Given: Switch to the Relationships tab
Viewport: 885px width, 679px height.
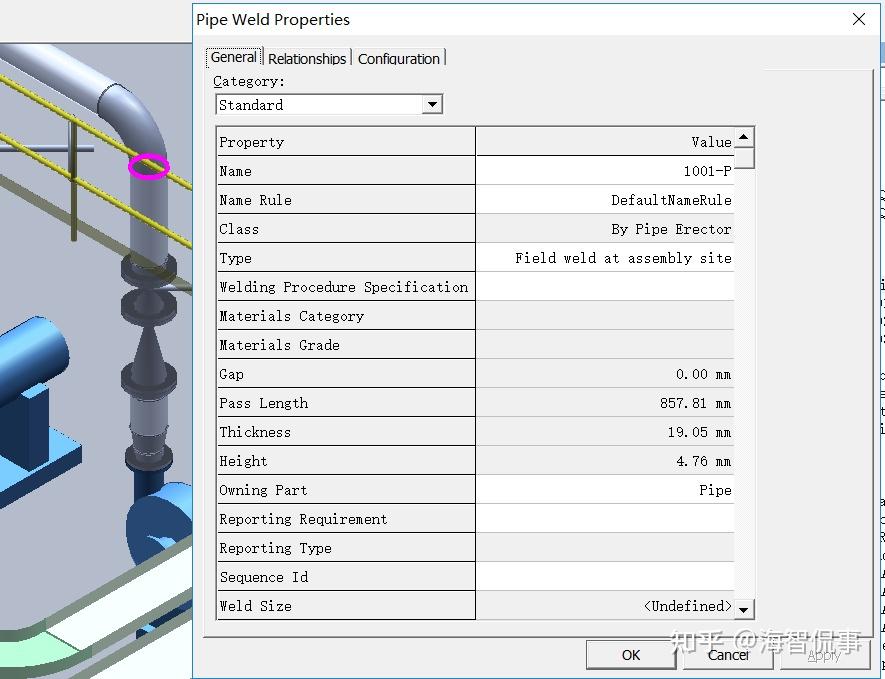Looking at the screenshot, I should coord(307,58).
